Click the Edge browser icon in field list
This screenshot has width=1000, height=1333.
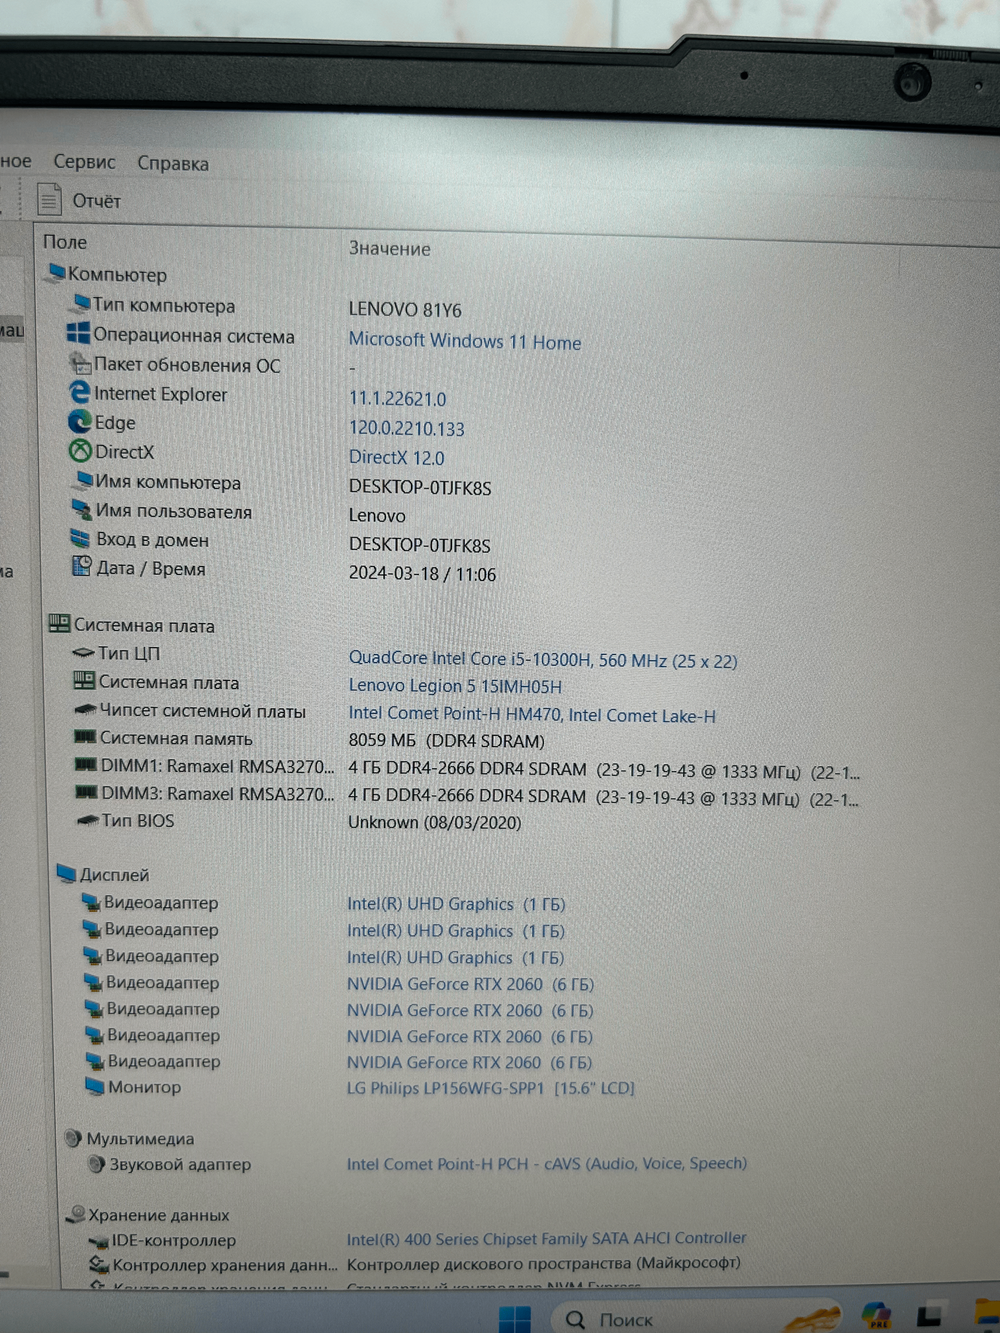[79, 422]
